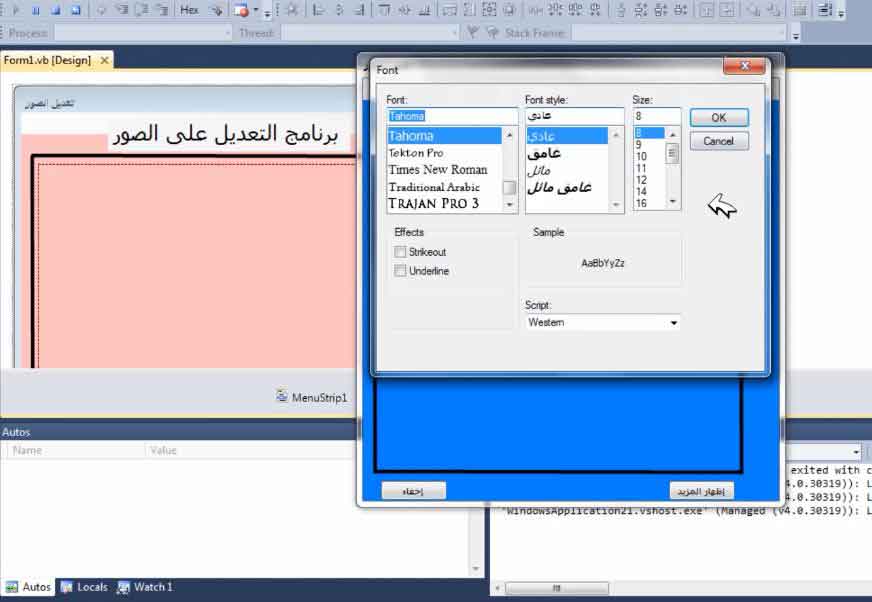The height and width of the screenshot is (602, 872).
Task: Click the Font name input field
Action: pyautogui.click(x=451, y=116)
